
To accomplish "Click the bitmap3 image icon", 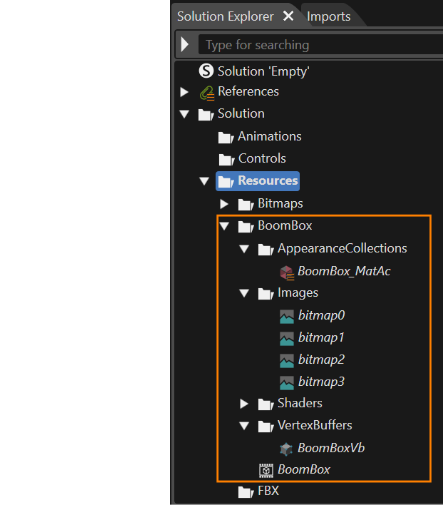I will (287, 383).
